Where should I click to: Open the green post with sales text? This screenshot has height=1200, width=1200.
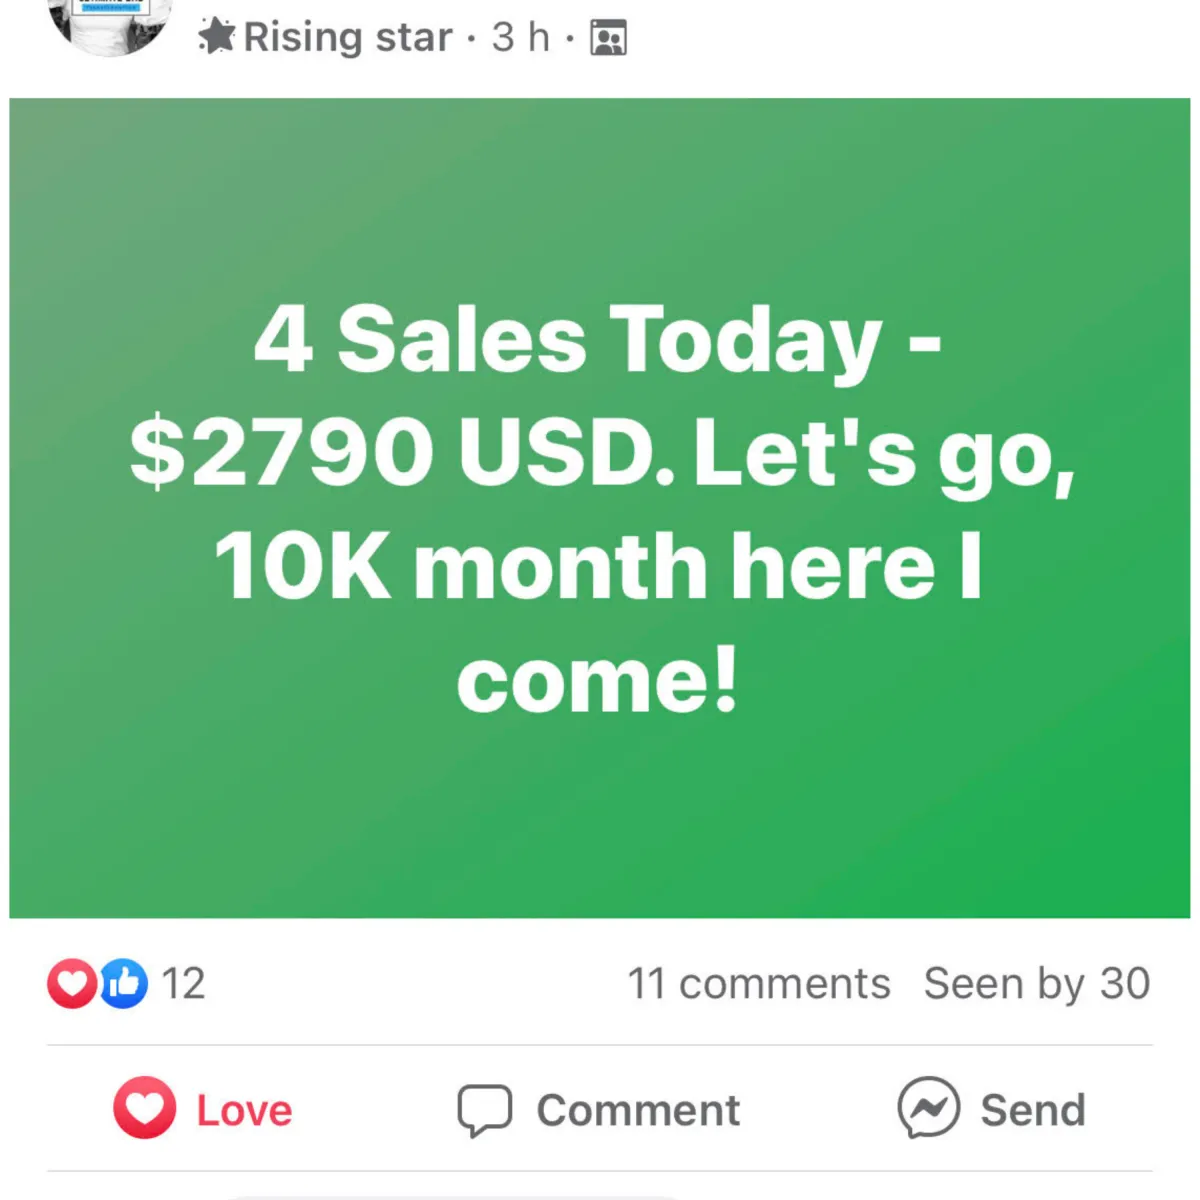pyautogui.click(x=600, y=508)
